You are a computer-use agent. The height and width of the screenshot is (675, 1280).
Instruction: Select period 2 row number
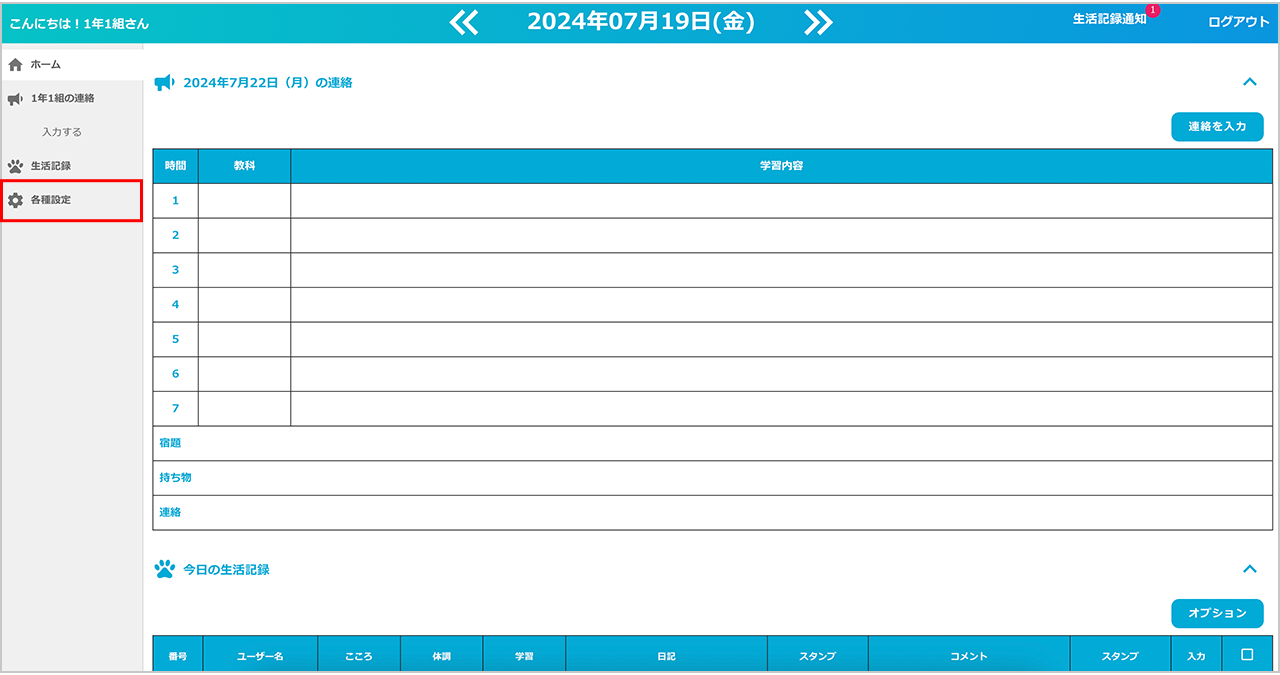(x=175, y=235)
